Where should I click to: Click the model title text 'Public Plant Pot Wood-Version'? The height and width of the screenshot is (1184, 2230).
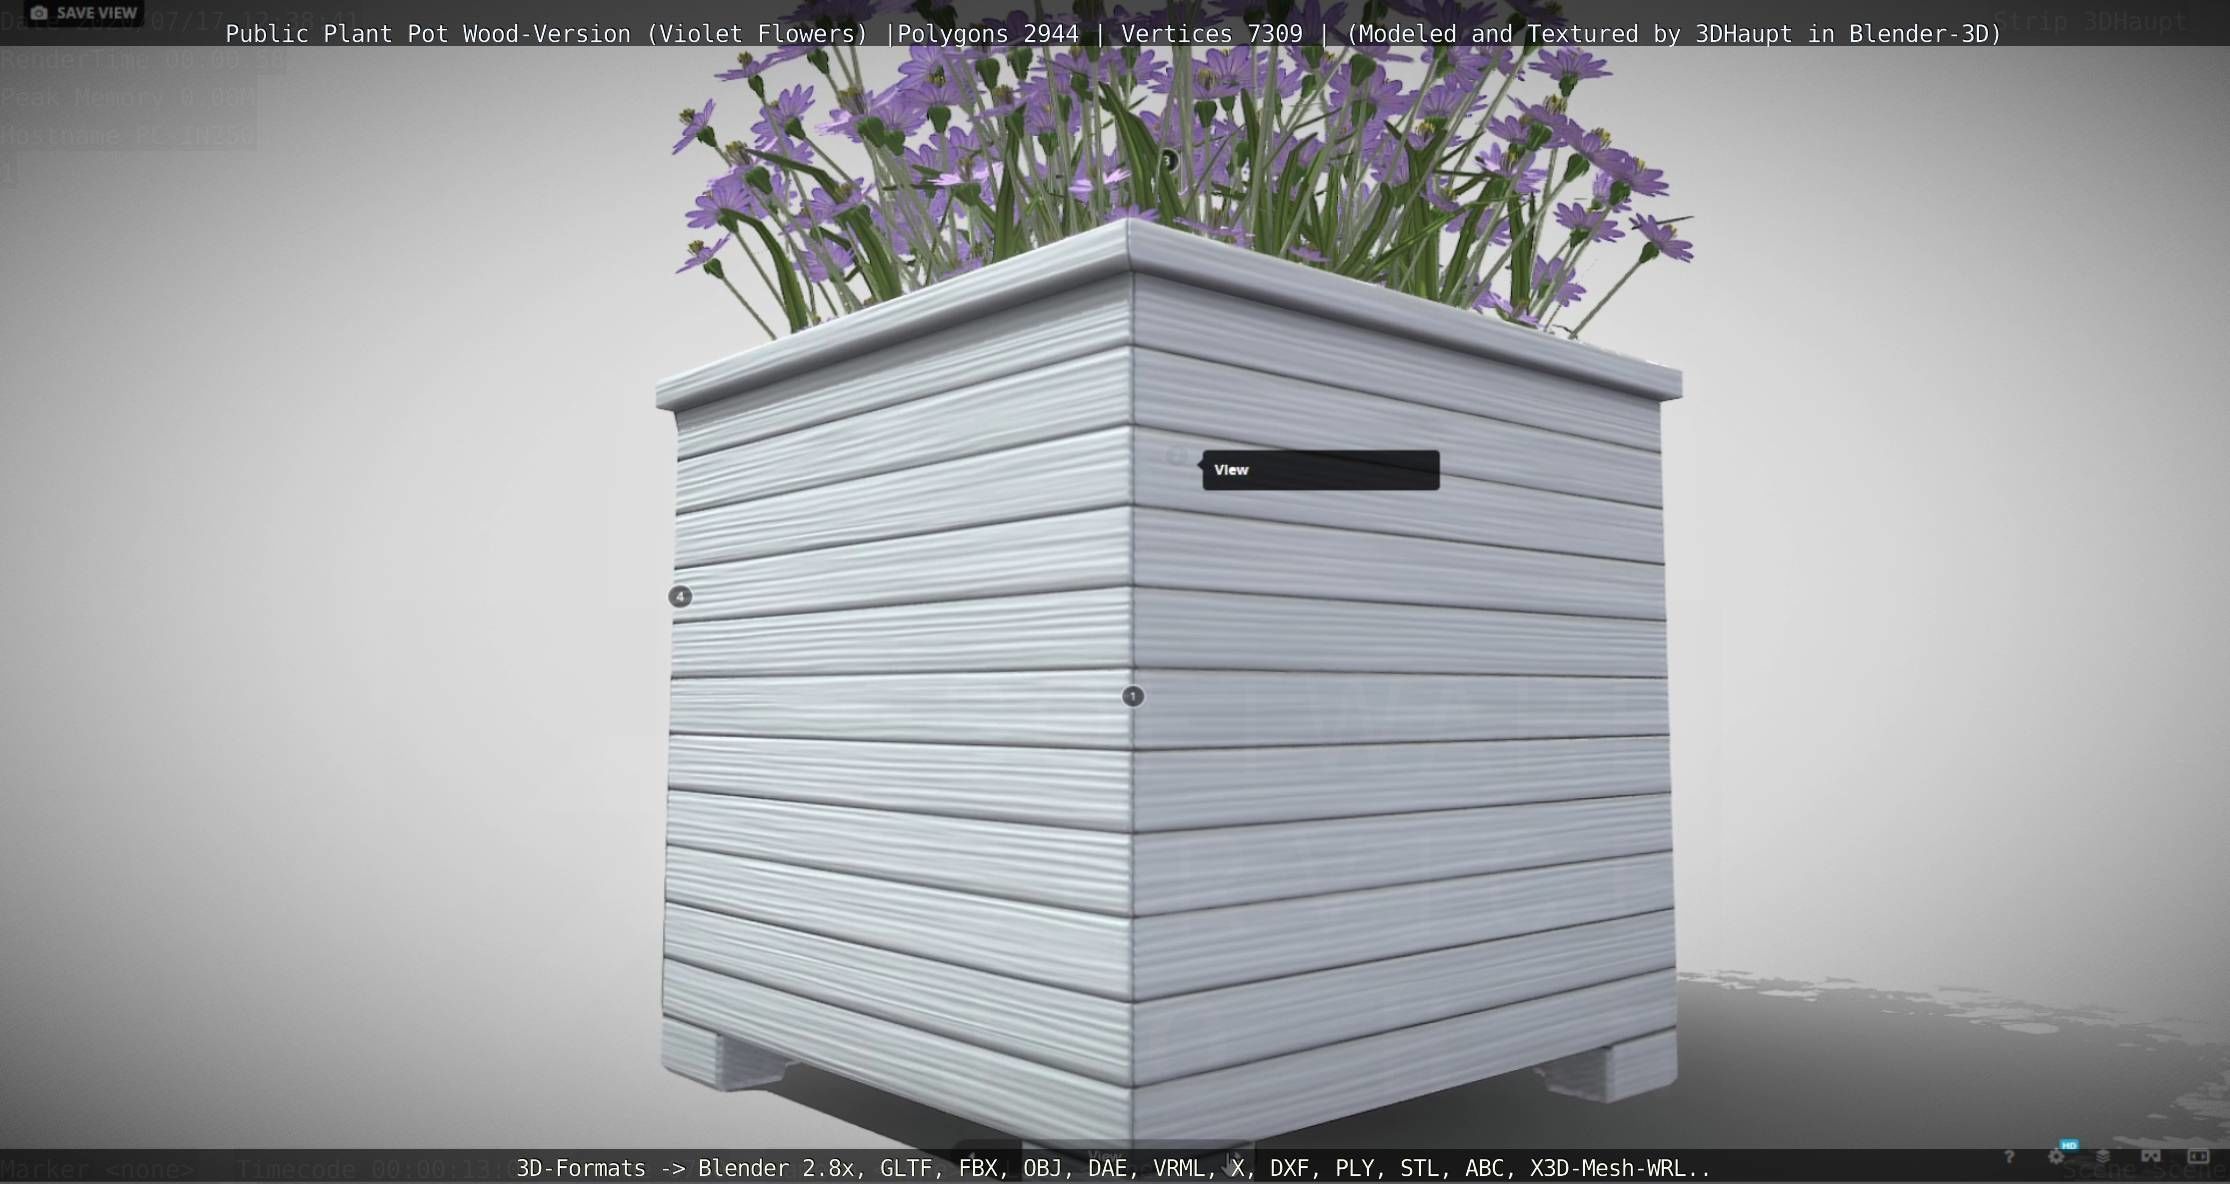[428, 34]
